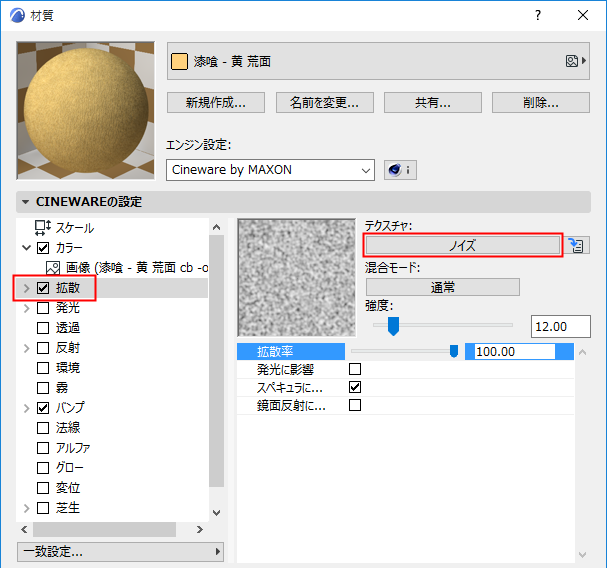Click the material name 漆喰 - 黄 荒面
The height and width of the screenshot is (568, 607).
pos(232,62)
